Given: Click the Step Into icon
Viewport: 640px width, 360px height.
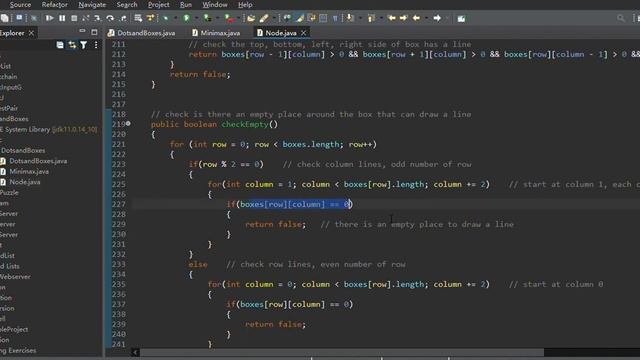Looking at the screenshot, I should pos(97,18).
